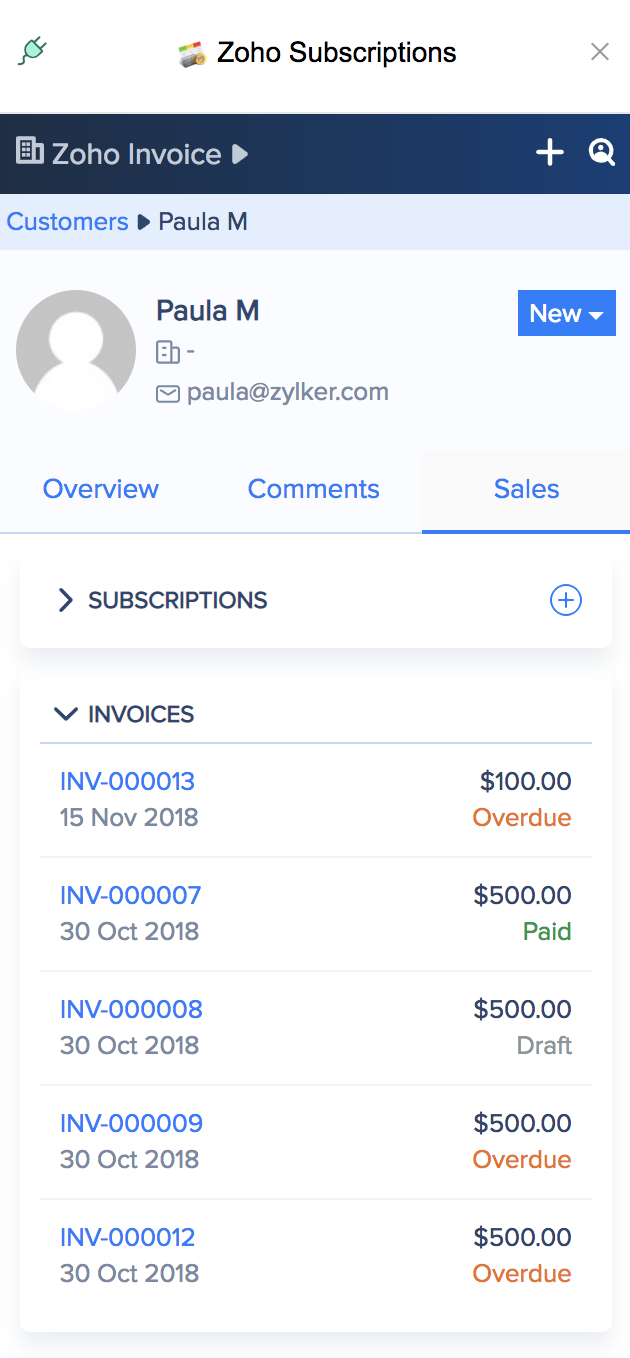
Task: Click the Zoho Invoice building icon
Action: click(30, 152)
